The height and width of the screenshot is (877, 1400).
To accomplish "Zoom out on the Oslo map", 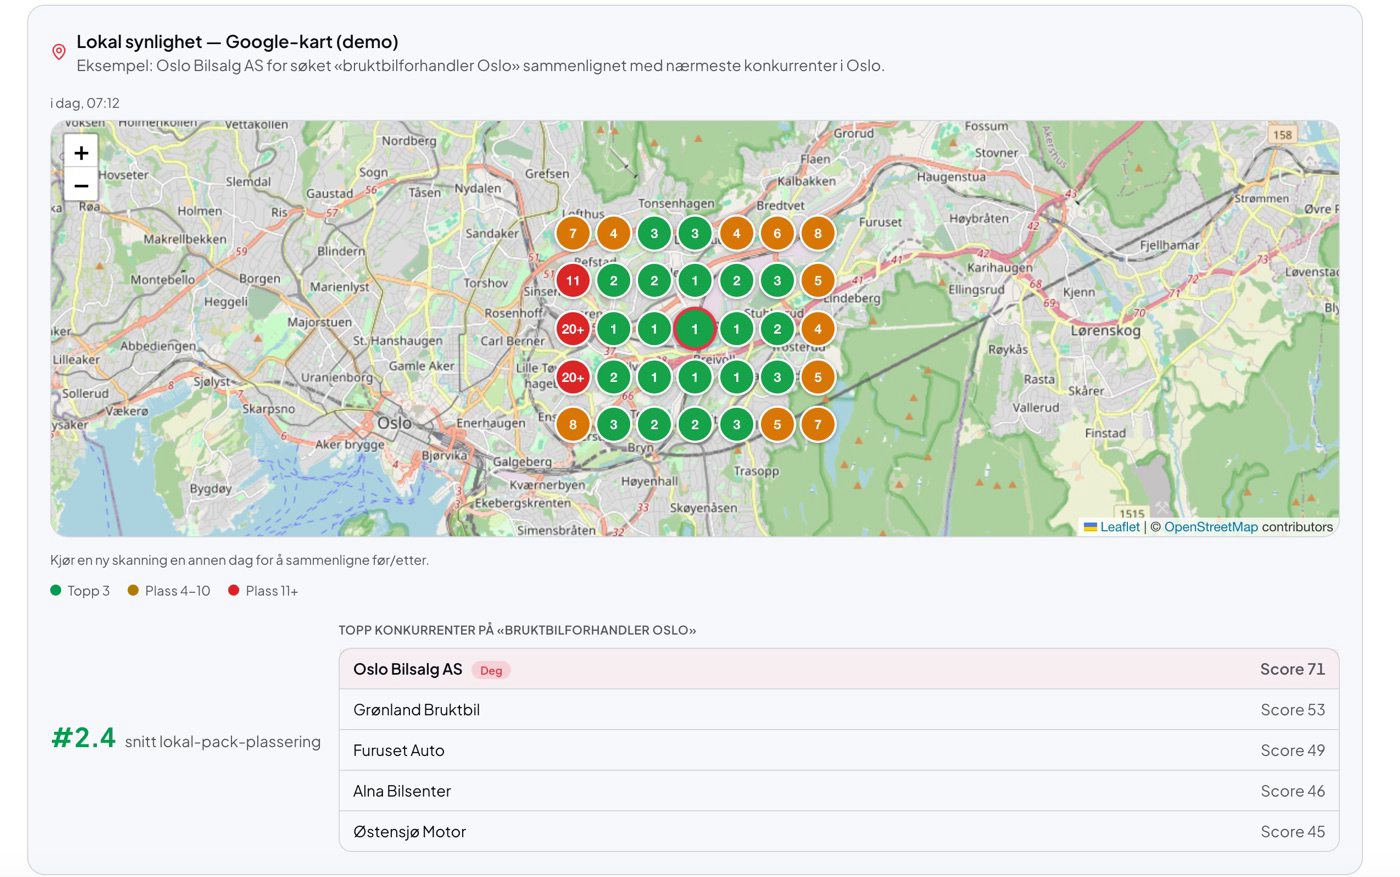I will point(81,185).
